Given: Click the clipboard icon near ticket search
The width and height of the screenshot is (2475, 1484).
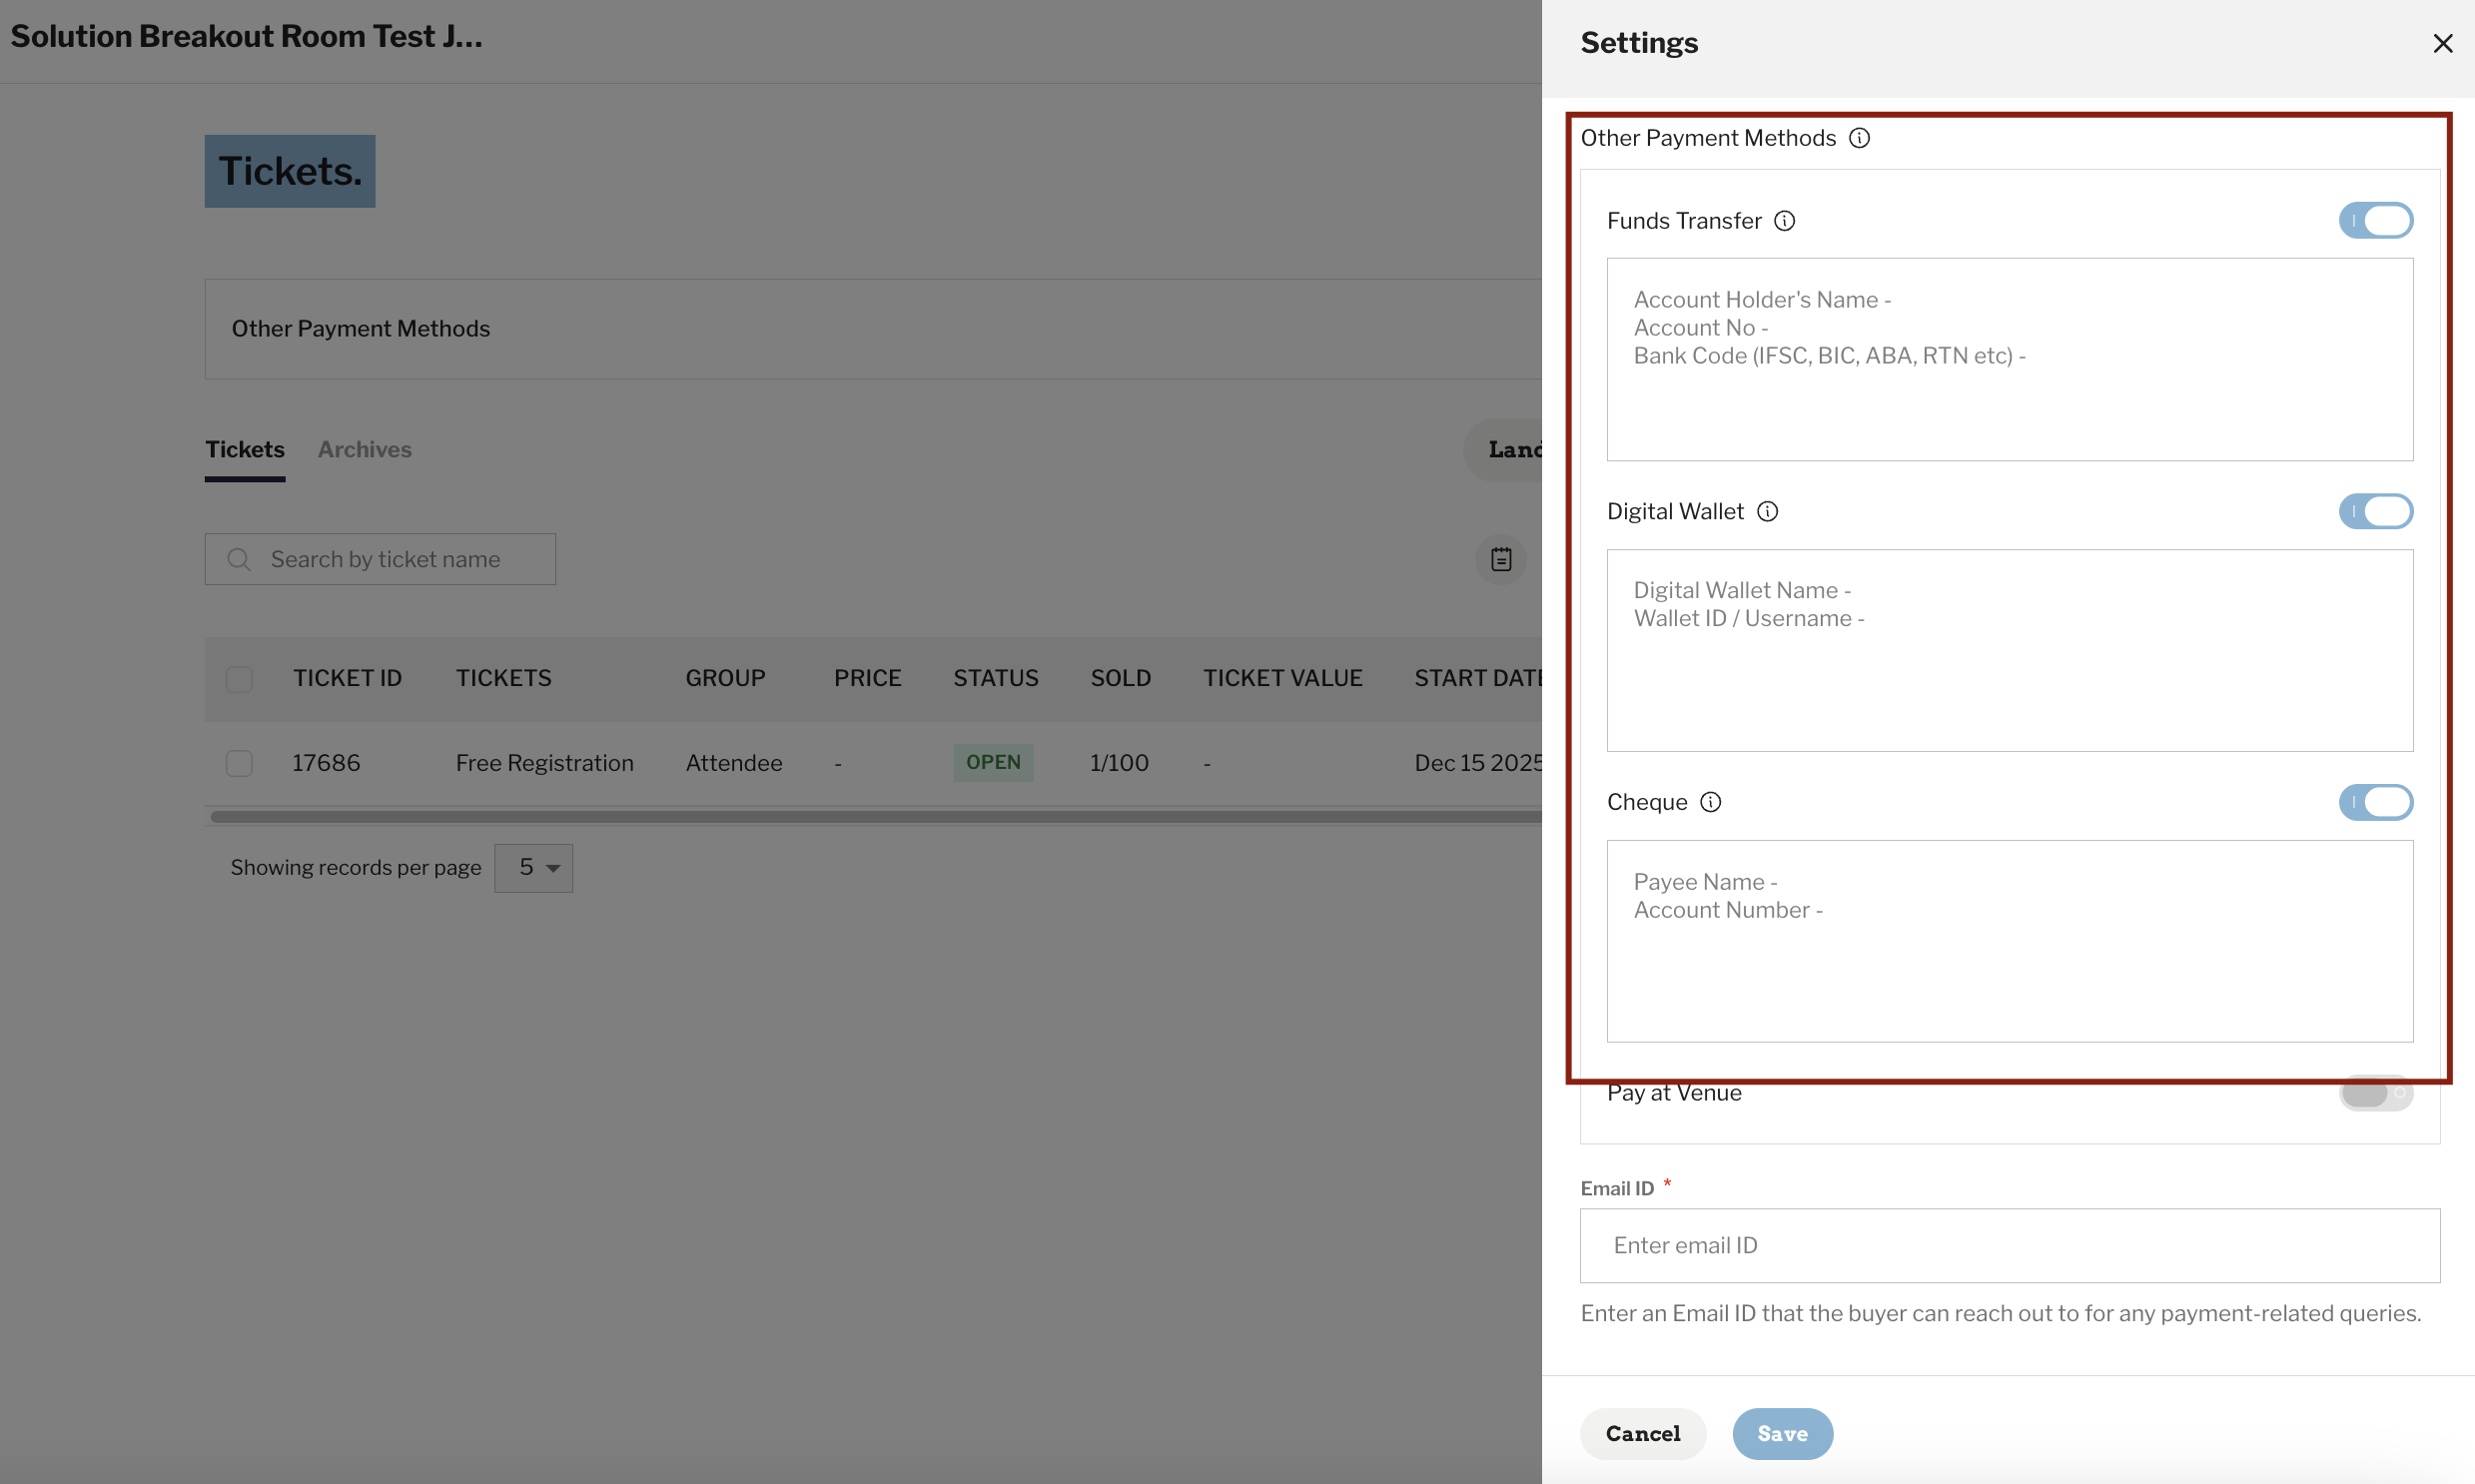Looking at the screenshot, I should (x=1501, y=559).
